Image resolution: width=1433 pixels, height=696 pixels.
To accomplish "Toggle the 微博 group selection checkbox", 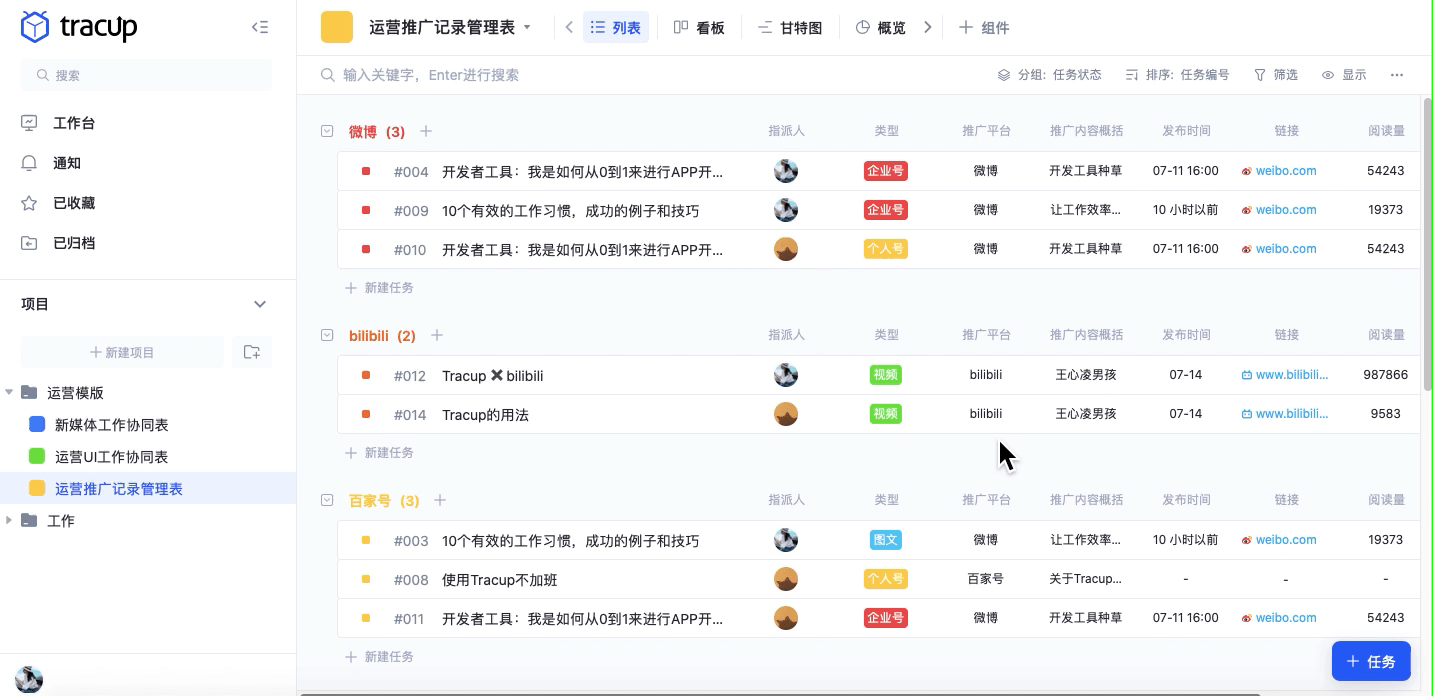I will 327,131.
